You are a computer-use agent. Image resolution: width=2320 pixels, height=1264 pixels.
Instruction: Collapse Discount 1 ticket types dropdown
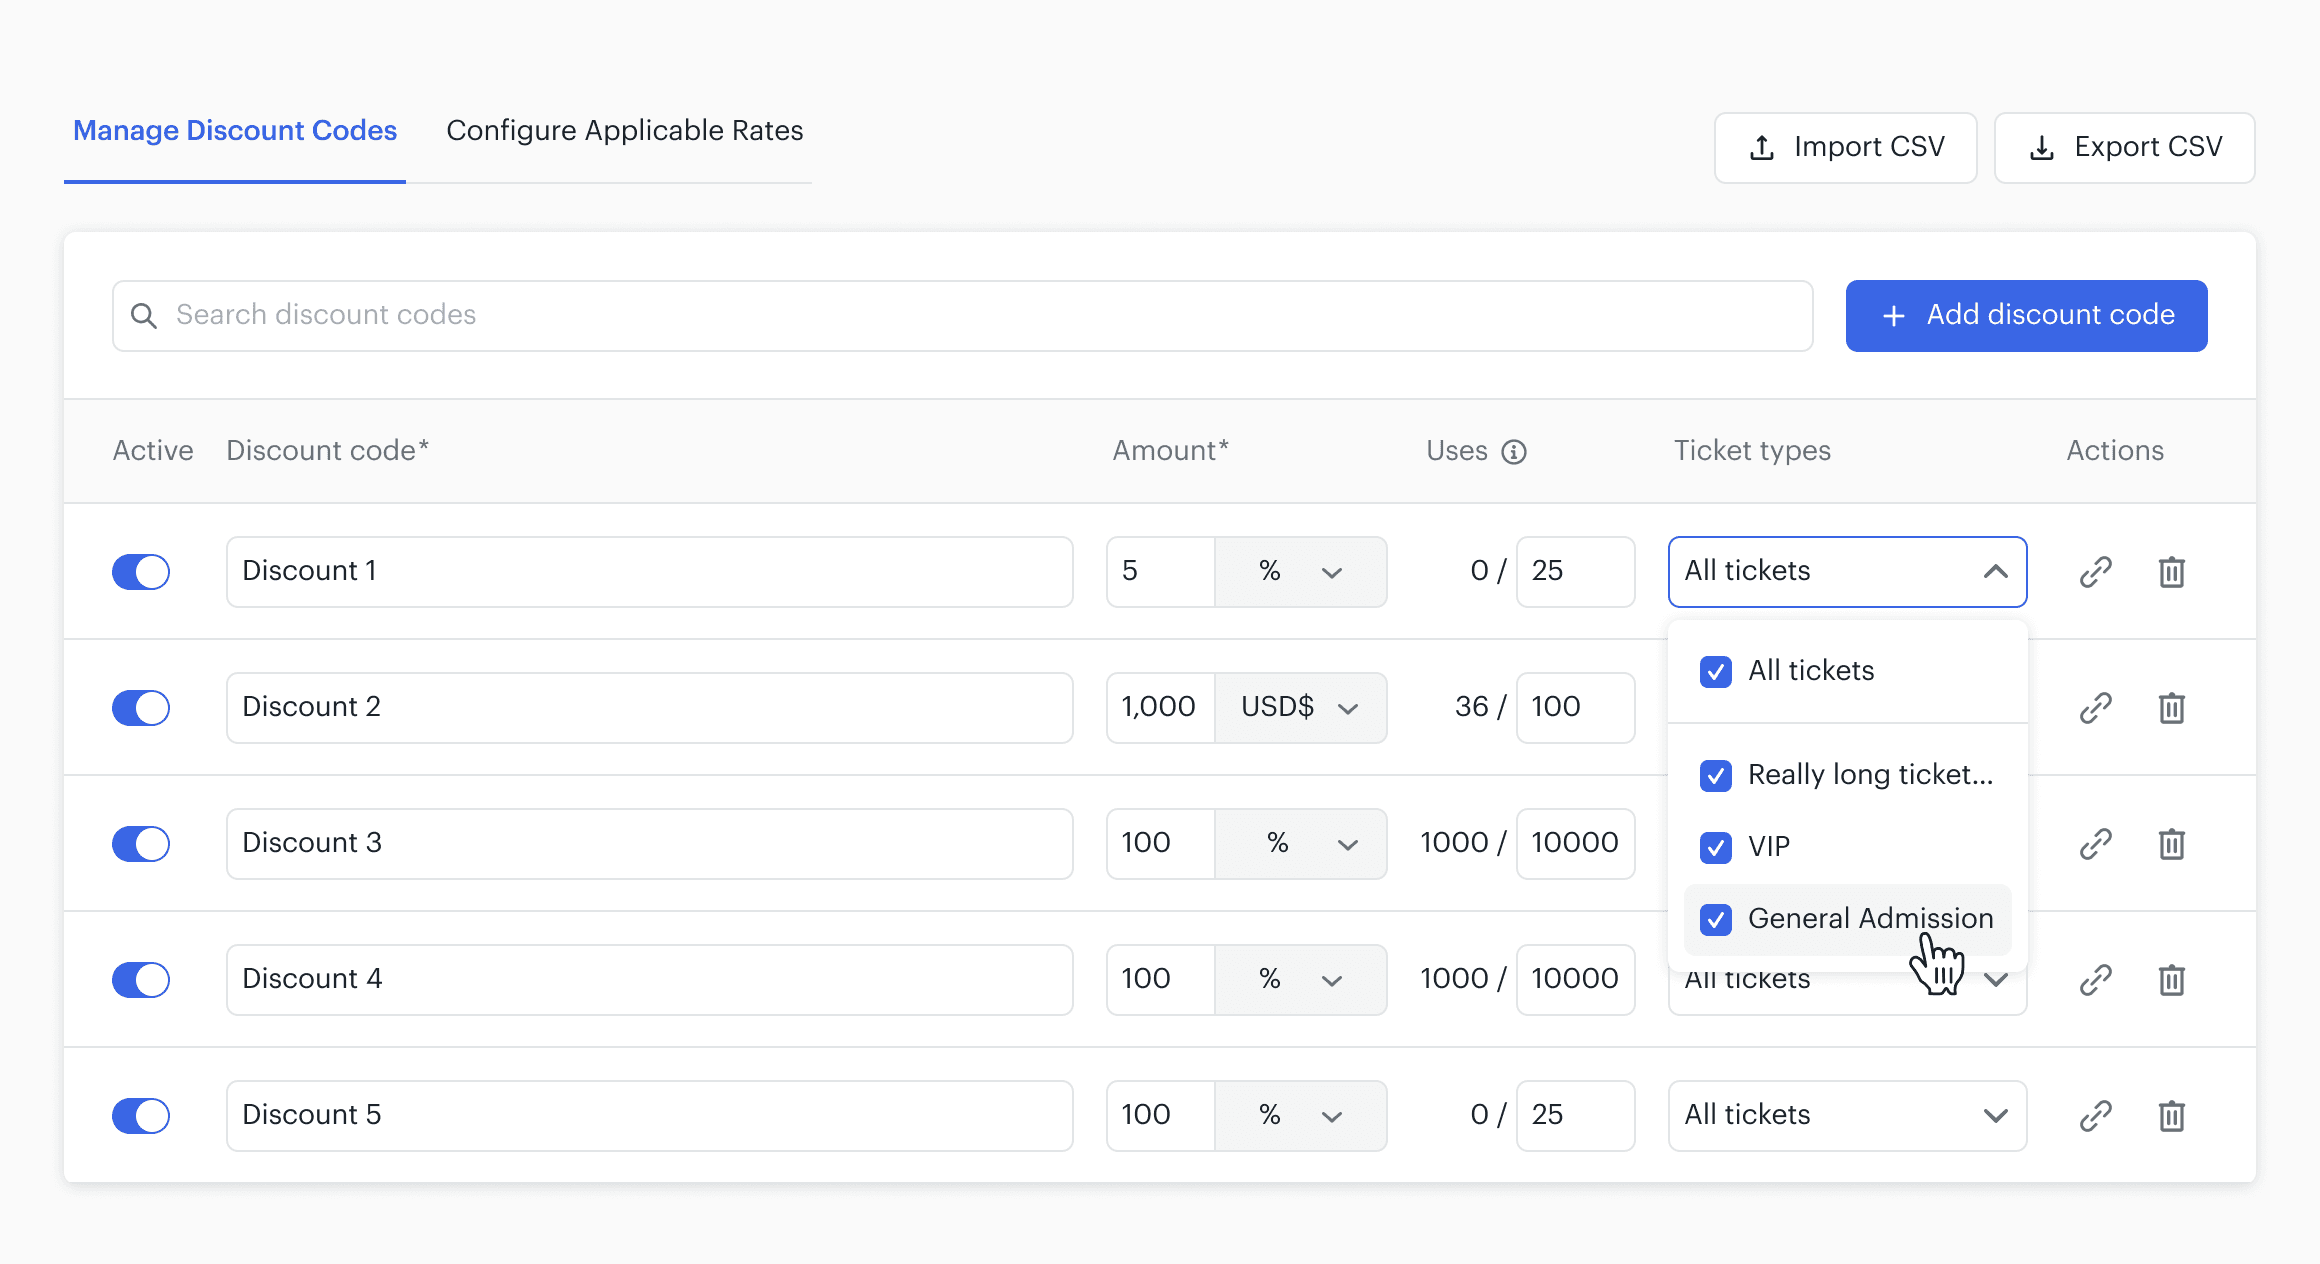(x=1995, y=572)
